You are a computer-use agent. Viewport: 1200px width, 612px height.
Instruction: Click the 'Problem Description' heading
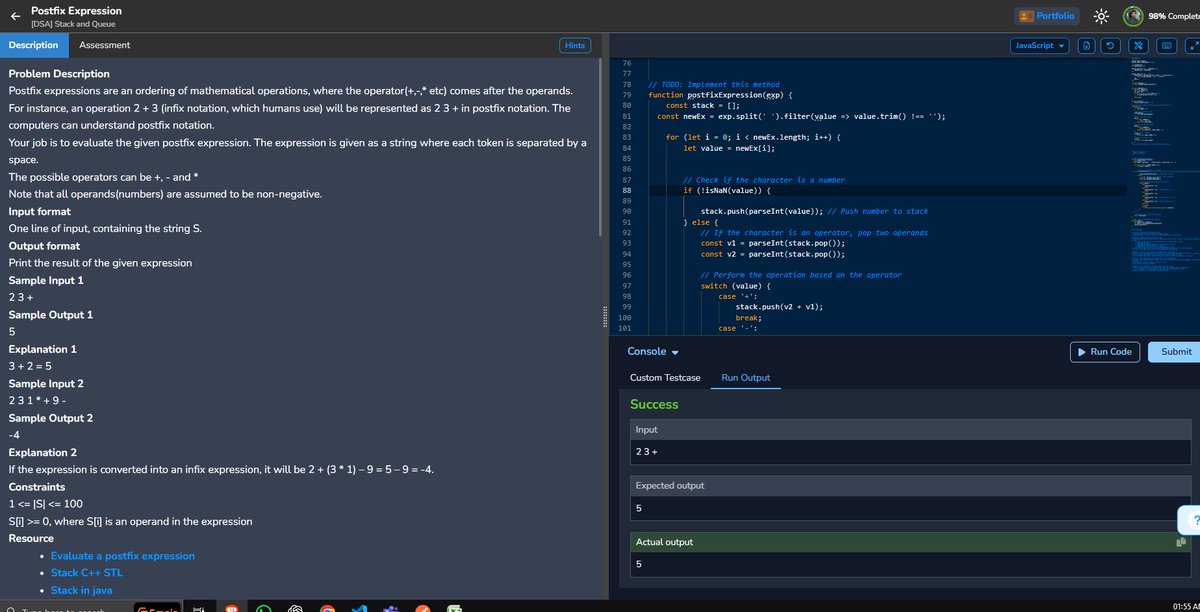[x=59, y=74]
